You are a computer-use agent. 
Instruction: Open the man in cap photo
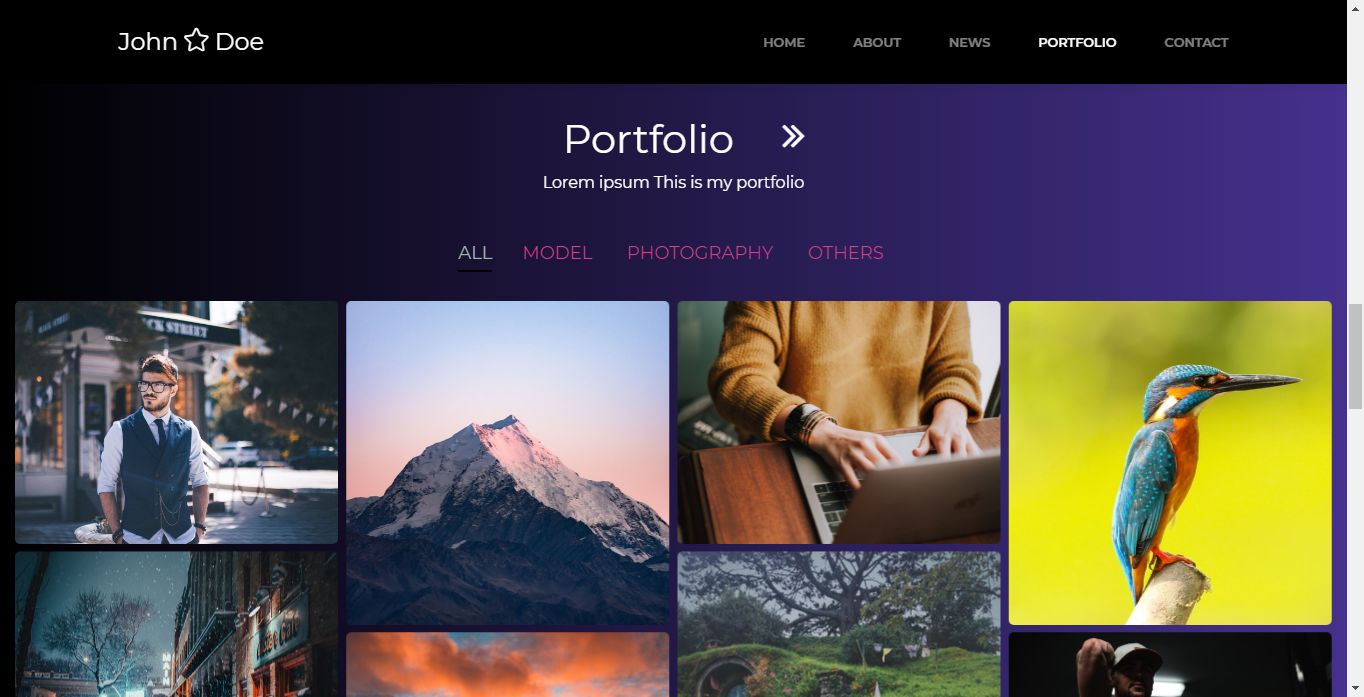click(1170, 664)
